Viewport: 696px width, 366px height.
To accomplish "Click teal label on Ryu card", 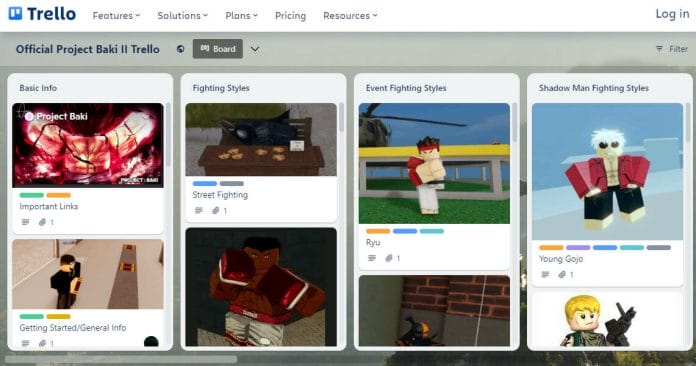I will tap(432, 231).
